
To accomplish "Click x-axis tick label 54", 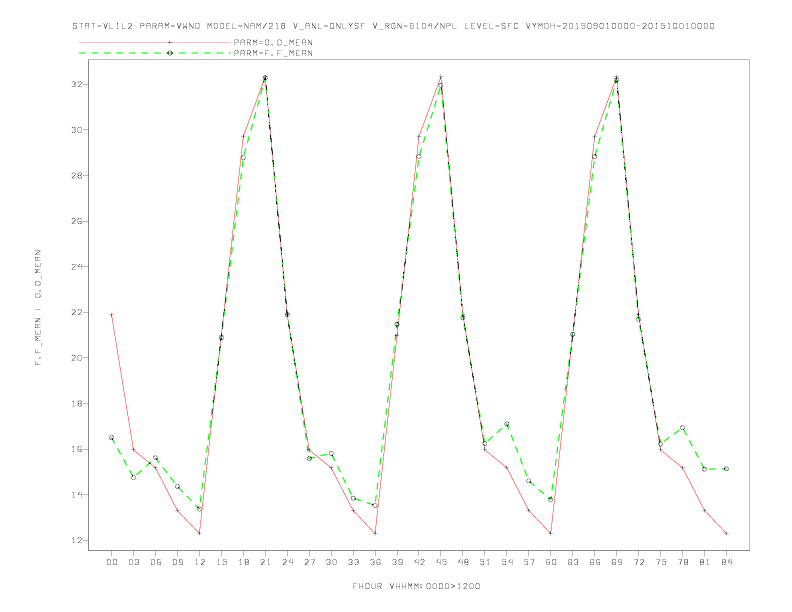I will click(x=507, y=562).
